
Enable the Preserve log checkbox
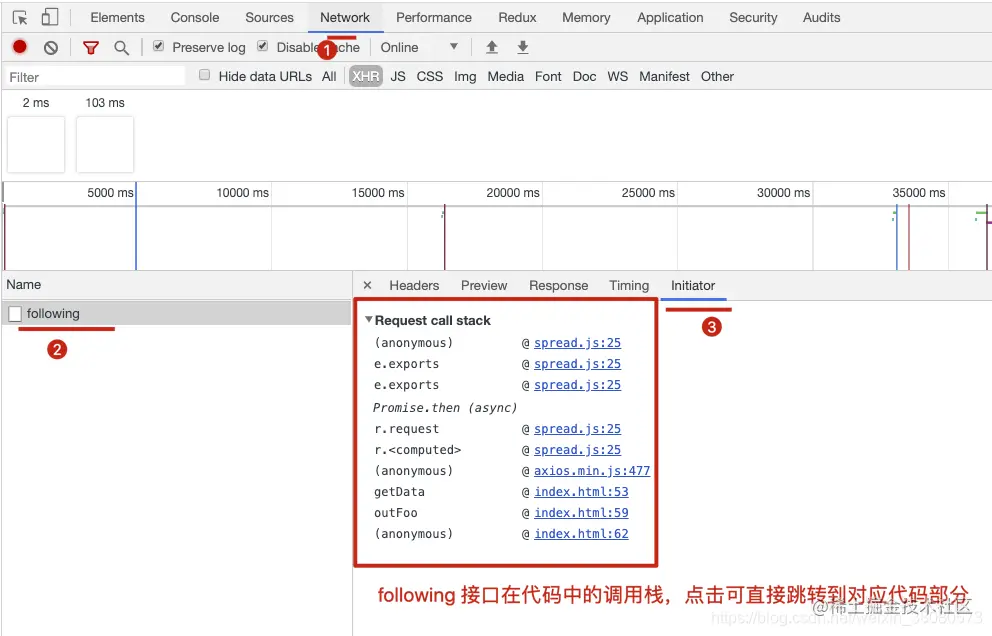click(x=157, y=46)
